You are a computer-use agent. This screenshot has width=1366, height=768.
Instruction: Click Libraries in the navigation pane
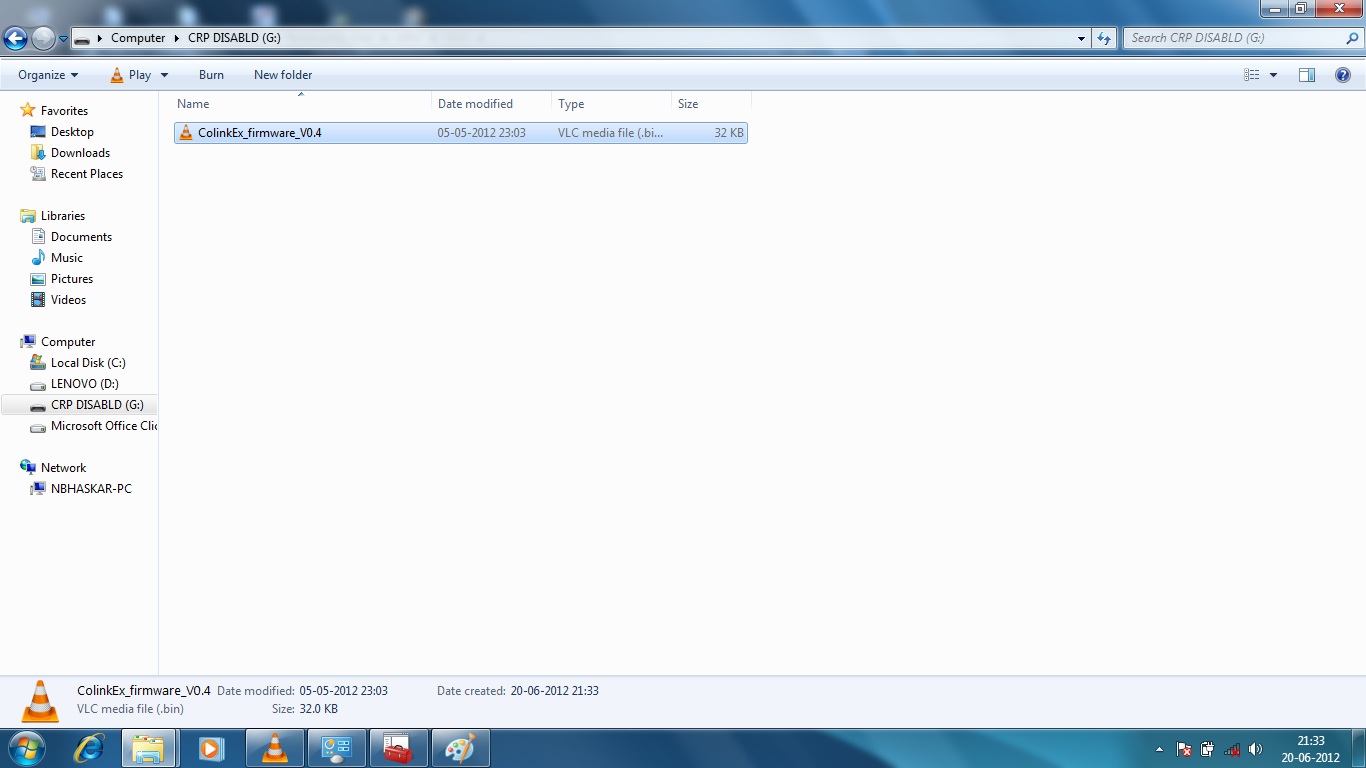point(63,216)
